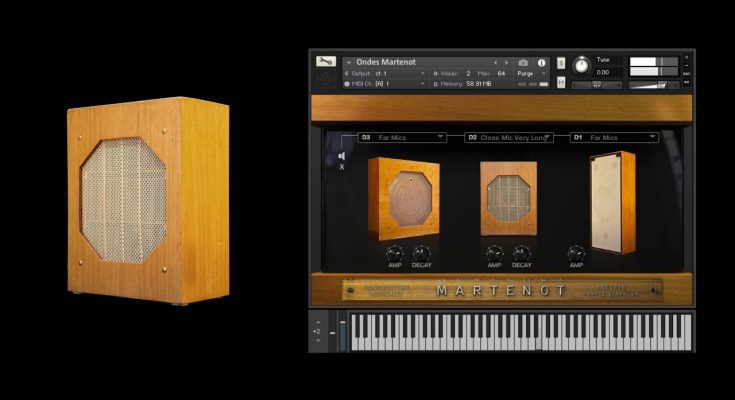
Task: Click the D2 speaker's AMP knob
Action: click(x=494, y=253)
